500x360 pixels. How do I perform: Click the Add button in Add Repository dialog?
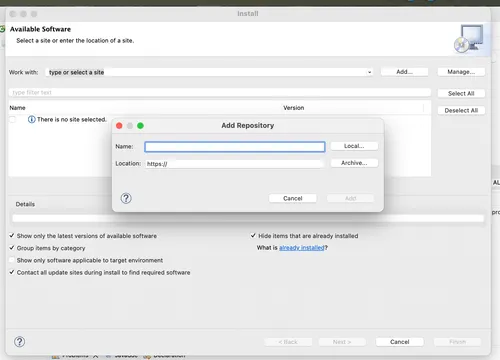point(350,198)
